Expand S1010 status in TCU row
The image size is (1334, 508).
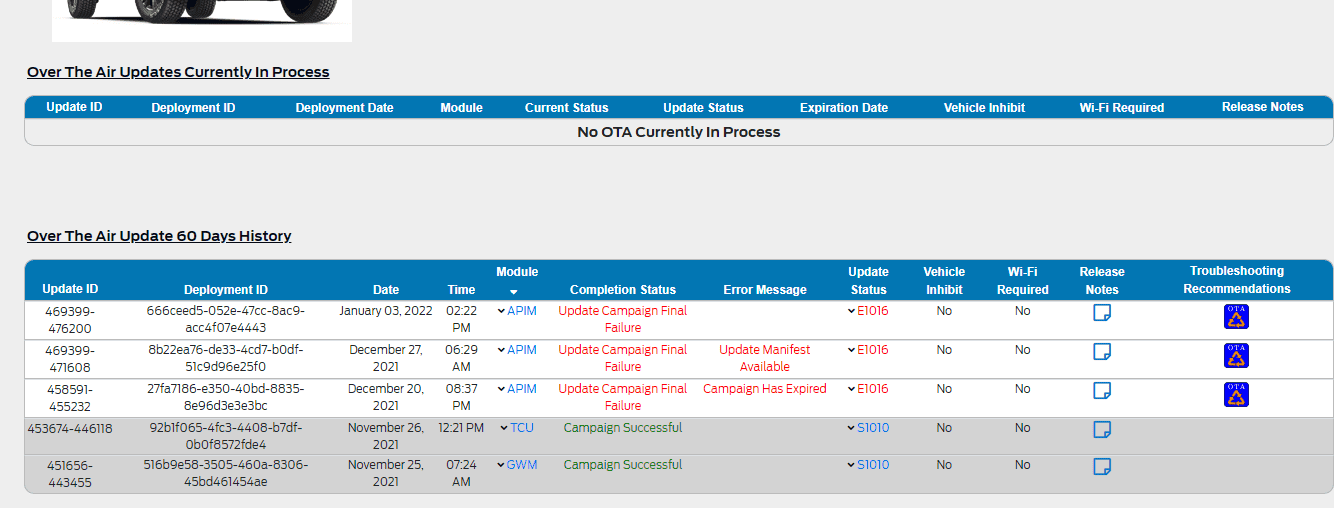coord(851,428)
